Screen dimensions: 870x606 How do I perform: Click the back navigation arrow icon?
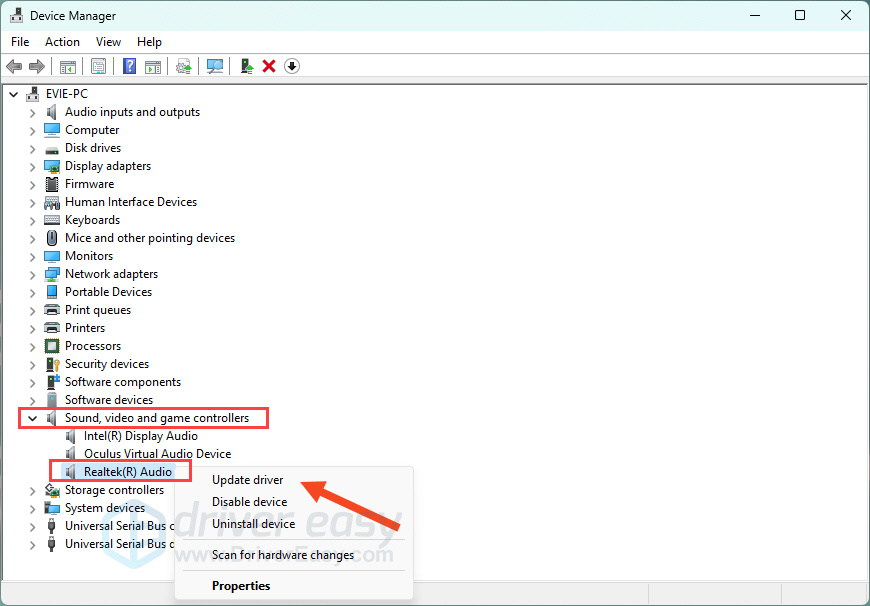13,66
